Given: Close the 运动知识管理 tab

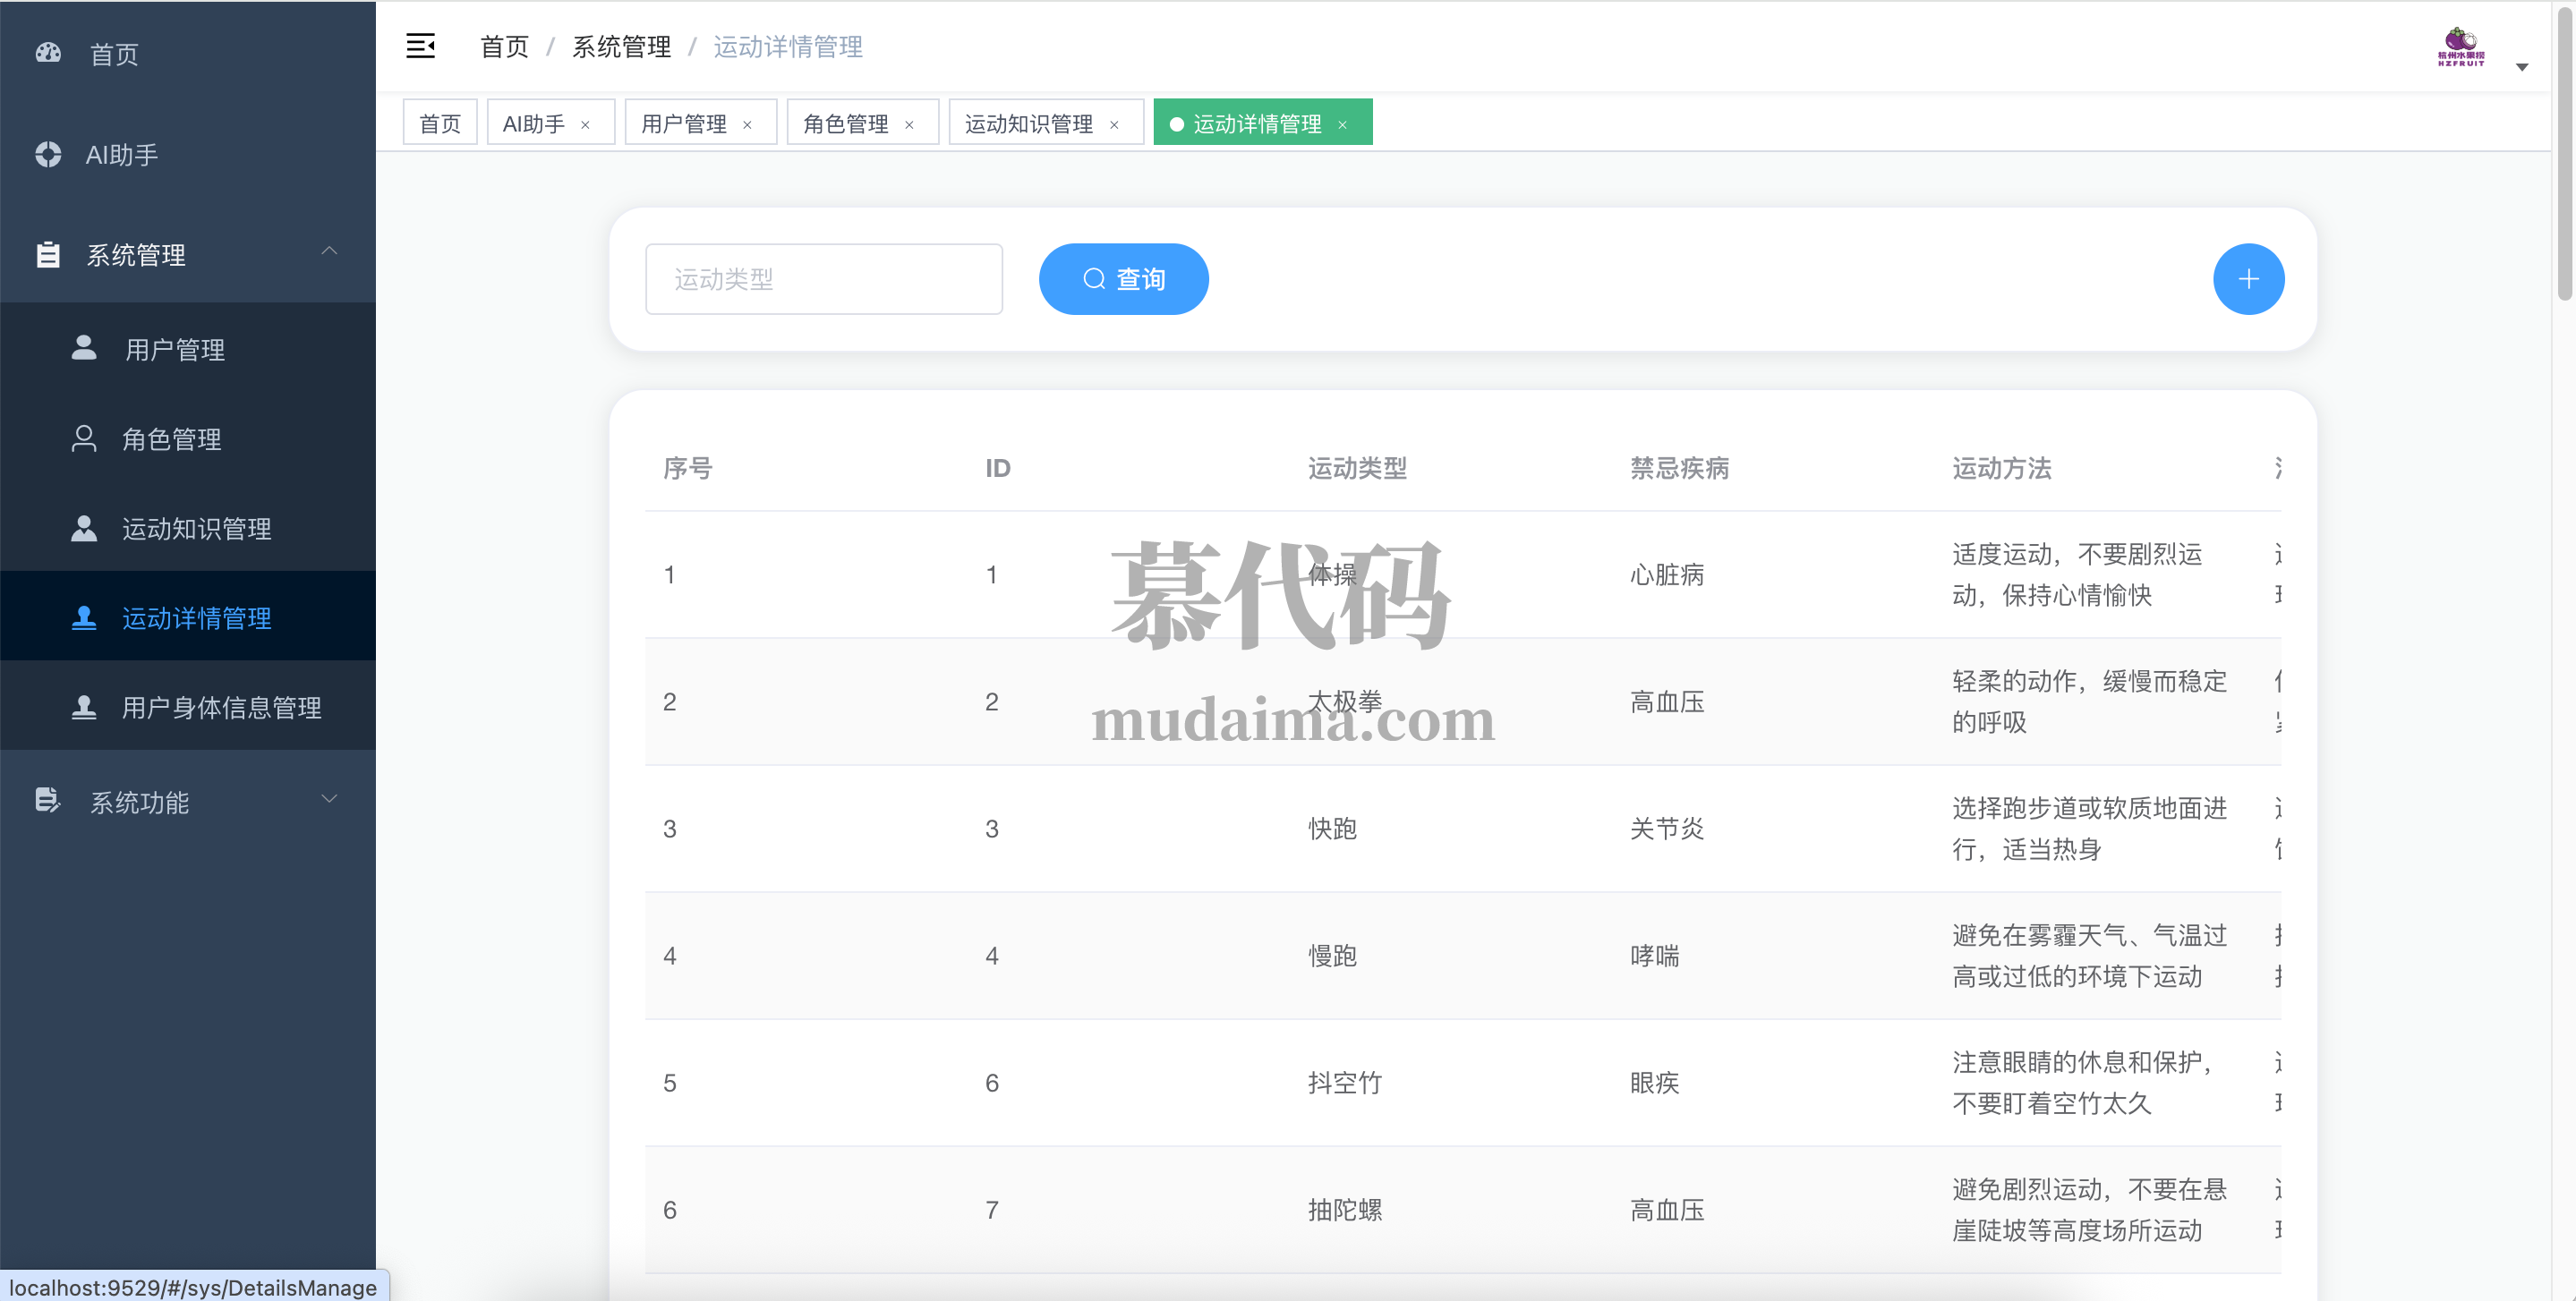Looking at the screenshot, I should coord(1114,125).
